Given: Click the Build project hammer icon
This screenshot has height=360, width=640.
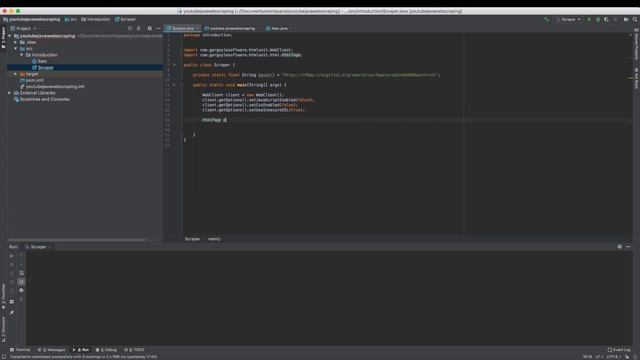Looking at the screenshot, I should click(547, 20).
